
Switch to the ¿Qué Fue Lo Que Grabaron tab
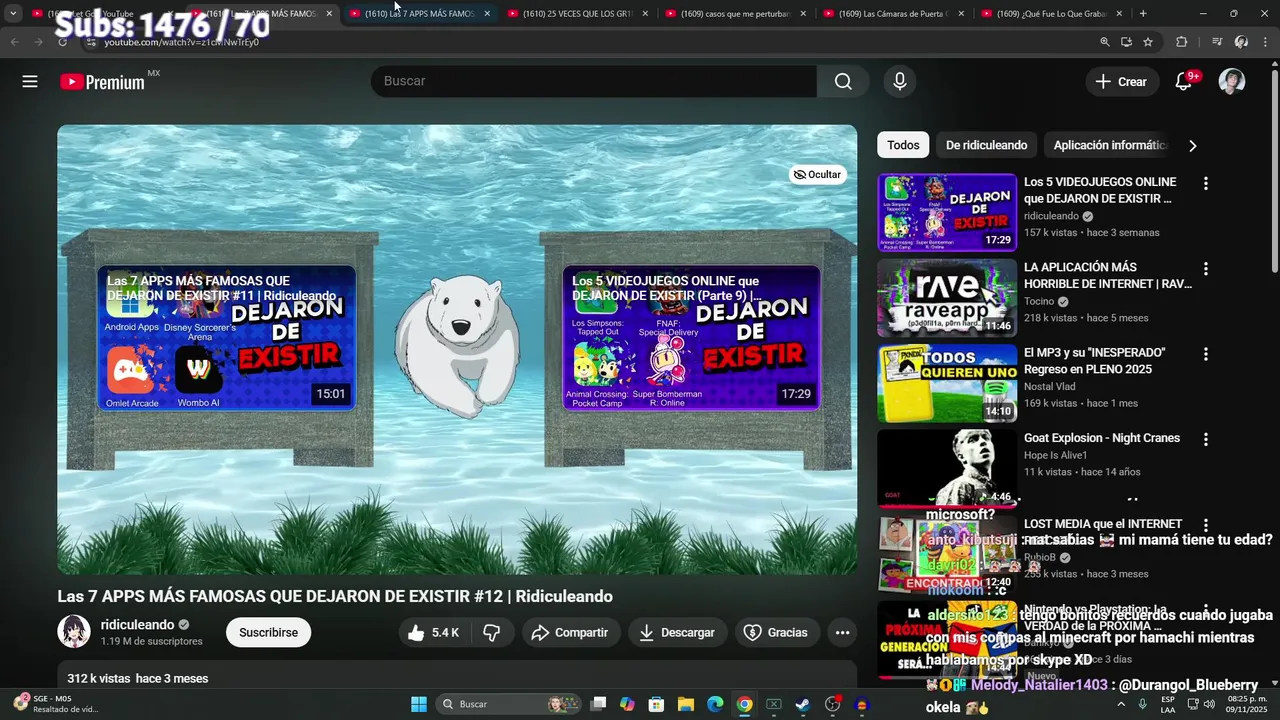1051,14
